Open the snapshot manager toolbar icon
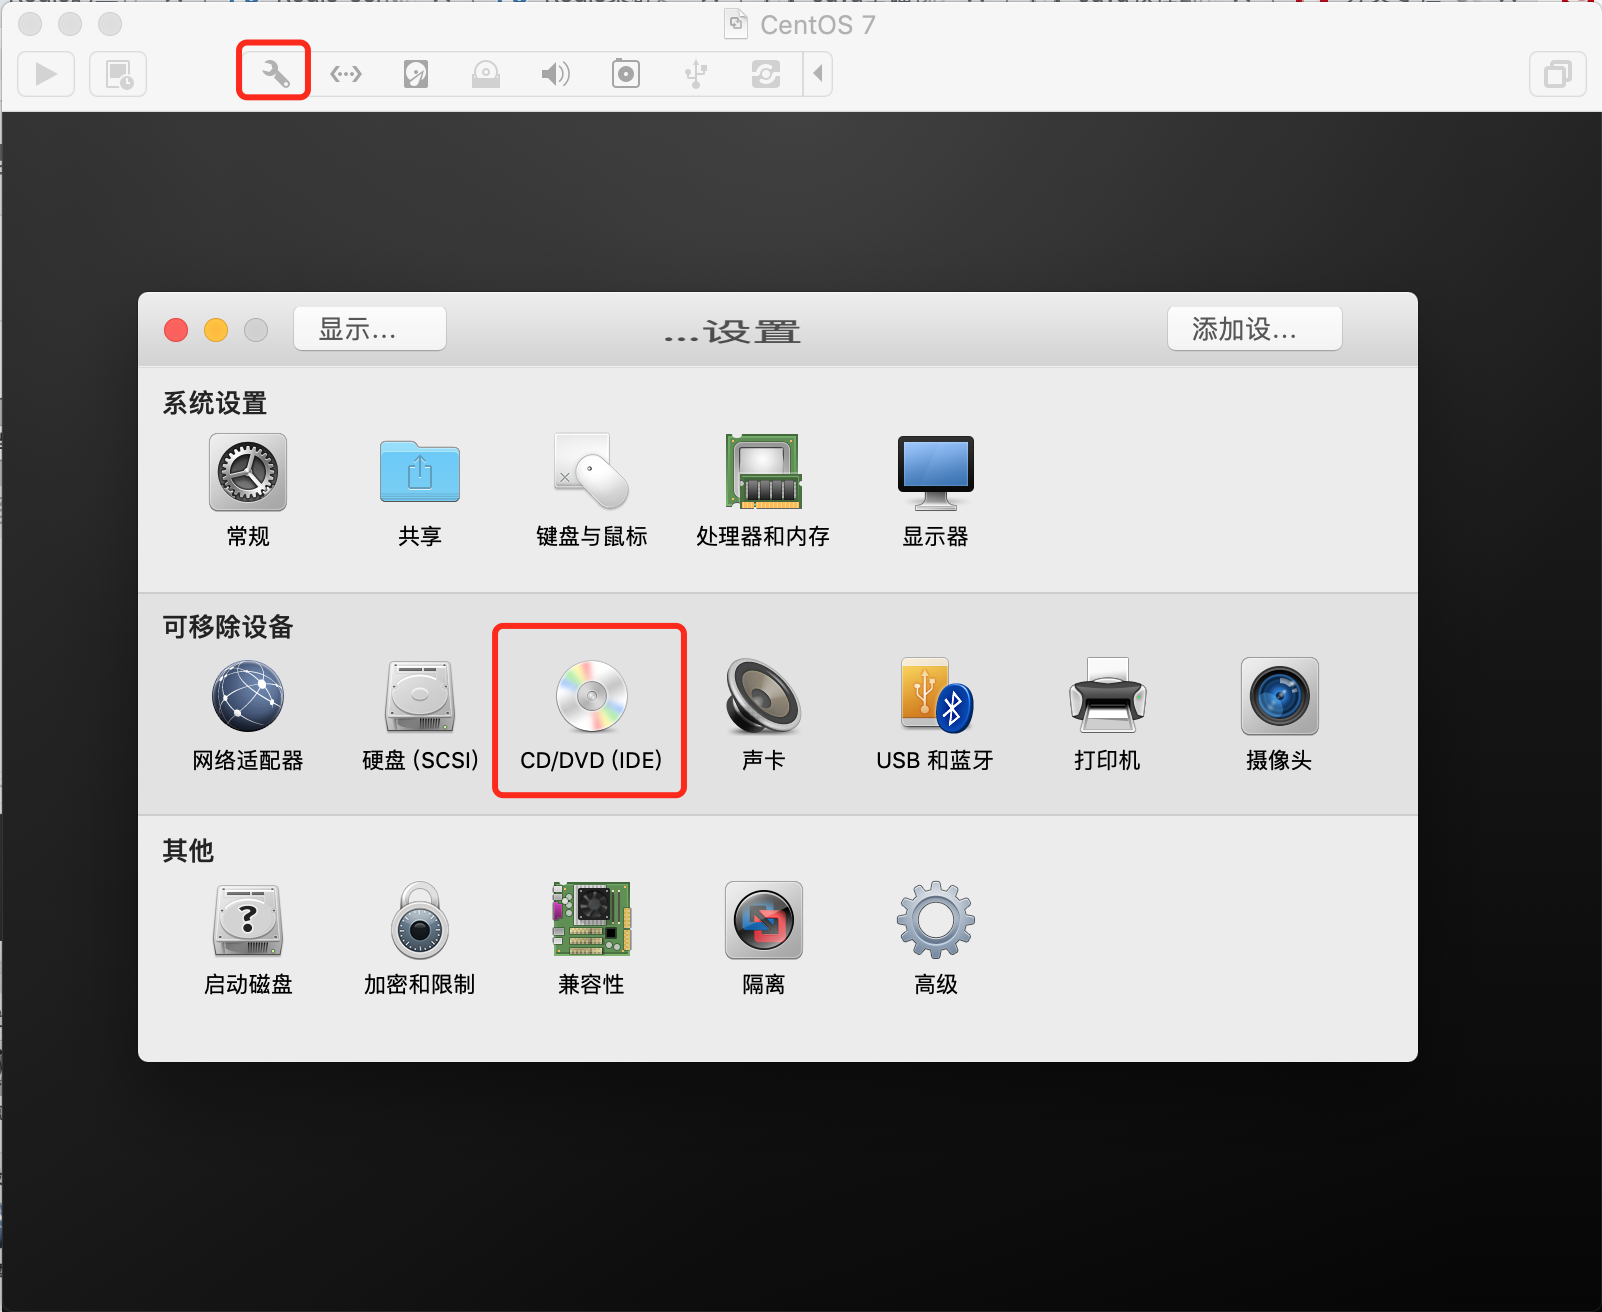 [119, 74]
